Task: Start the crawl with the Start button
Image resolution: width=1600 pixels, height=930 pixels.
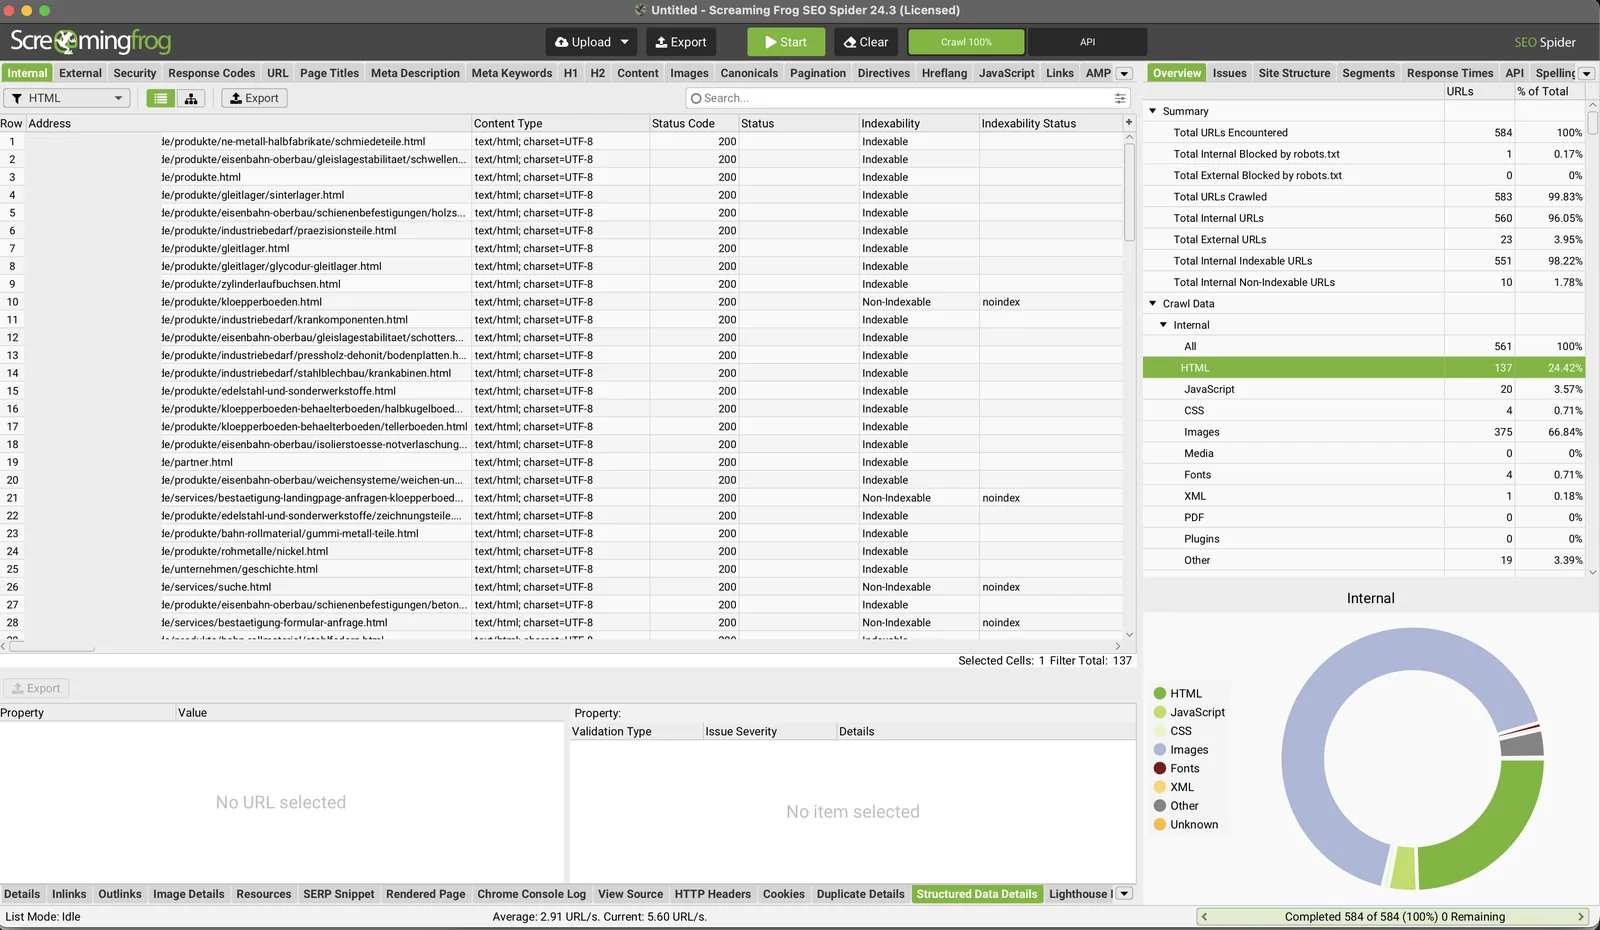Action: click(x=786, y=42)
